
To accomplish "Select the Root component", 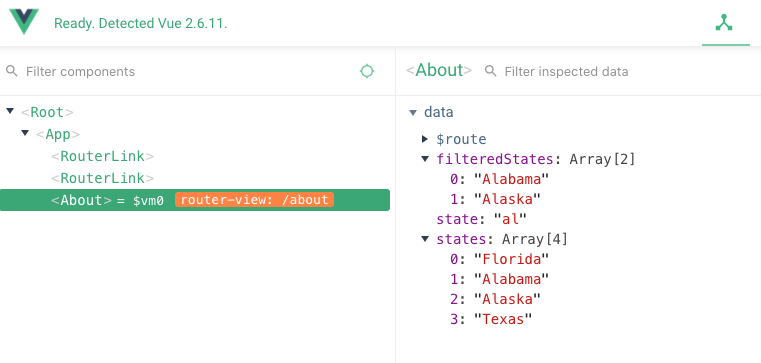I will click(47, 112).
